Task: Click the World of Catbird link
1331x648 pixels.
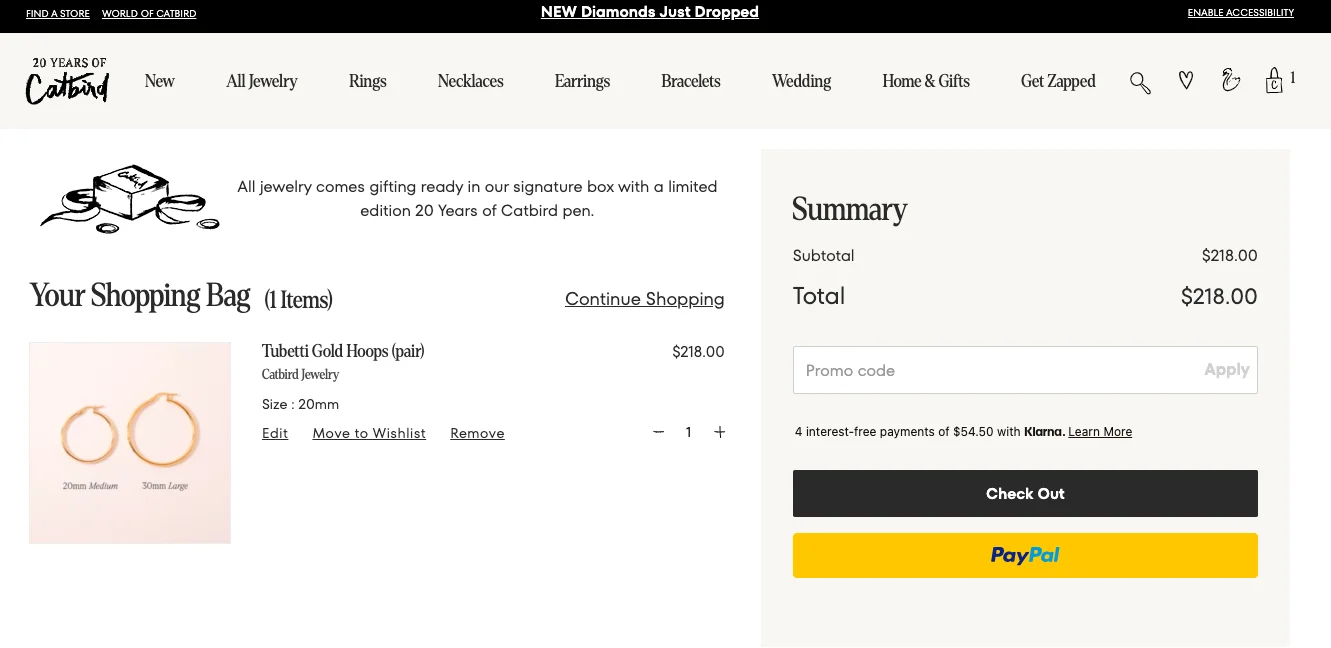Action: (x=149, y=14)
